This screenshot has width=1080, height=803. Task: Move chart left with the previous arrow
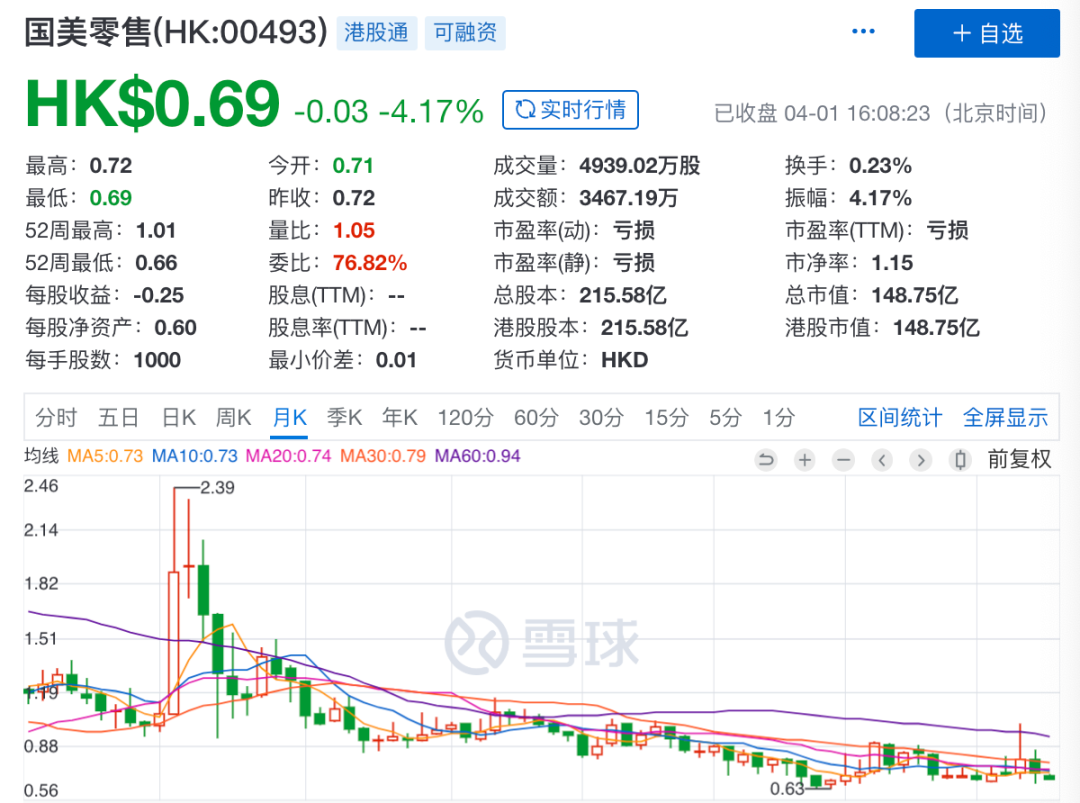(x=882, y=459)
